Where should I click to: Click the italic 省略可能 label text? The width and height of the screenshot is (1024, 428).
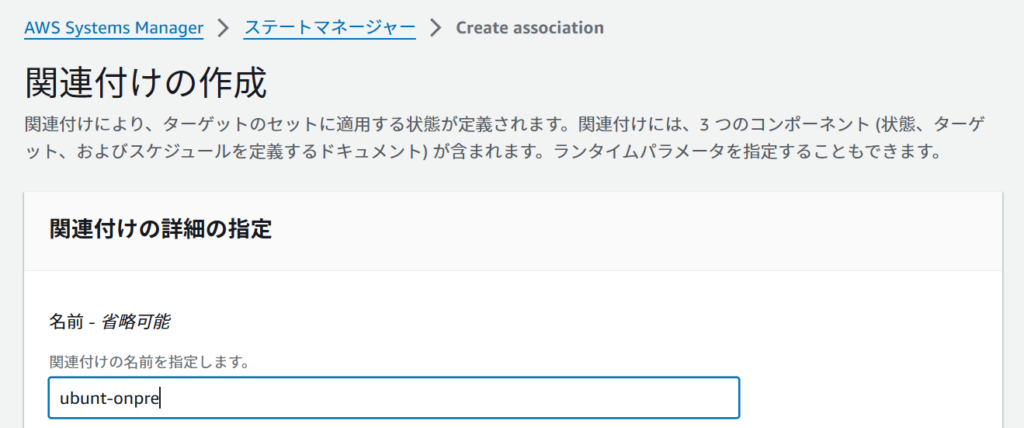(136, 322)
